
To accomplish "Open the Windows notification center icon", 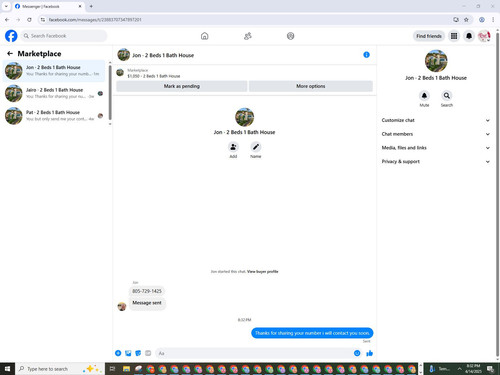I will [x=490, y=369].
